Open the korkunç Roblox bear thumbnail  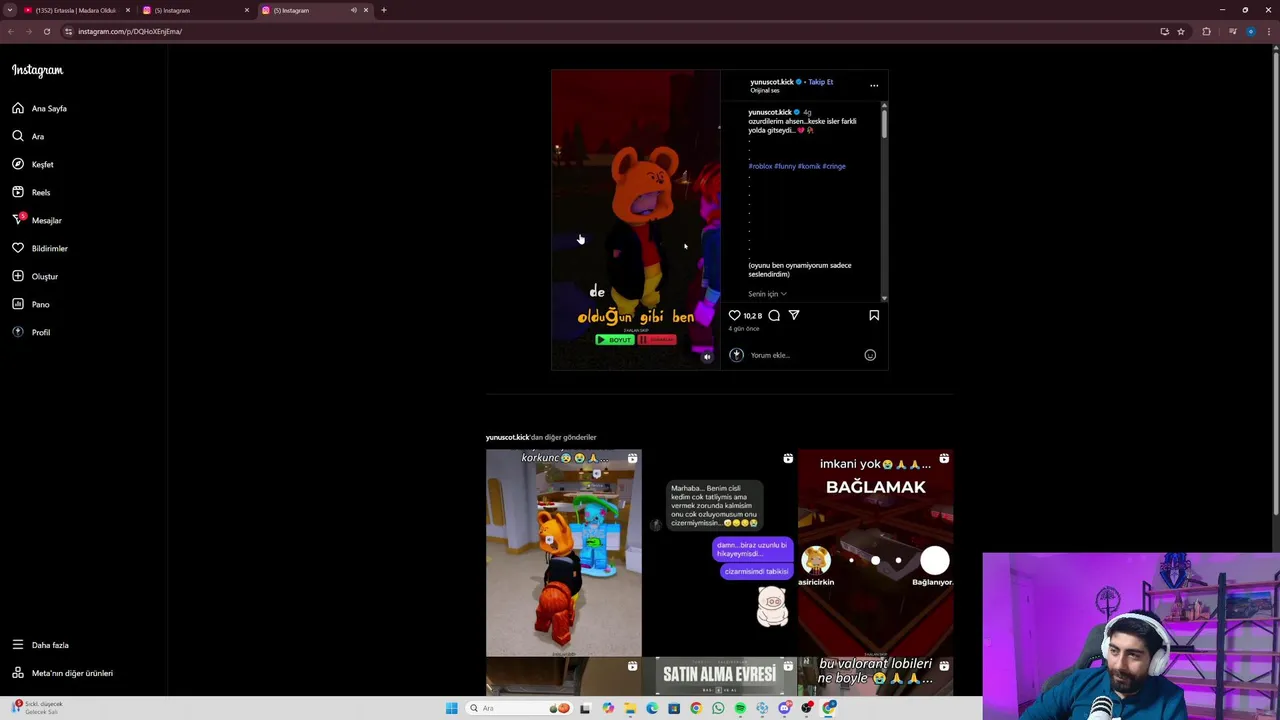564,552
